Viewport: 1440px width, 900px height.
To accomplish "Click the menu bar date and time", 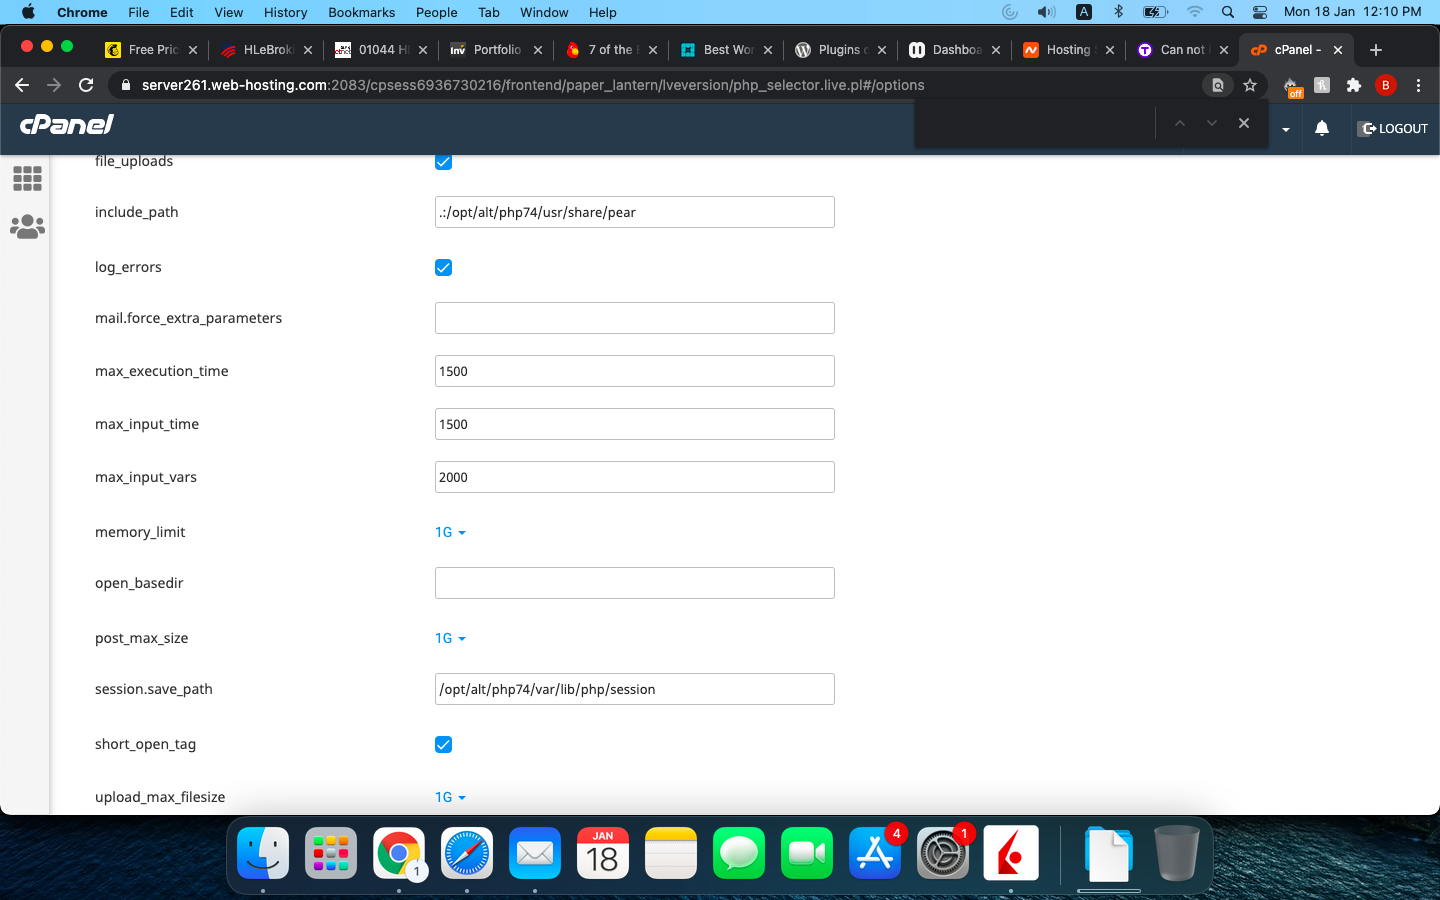I will 1352,12.
